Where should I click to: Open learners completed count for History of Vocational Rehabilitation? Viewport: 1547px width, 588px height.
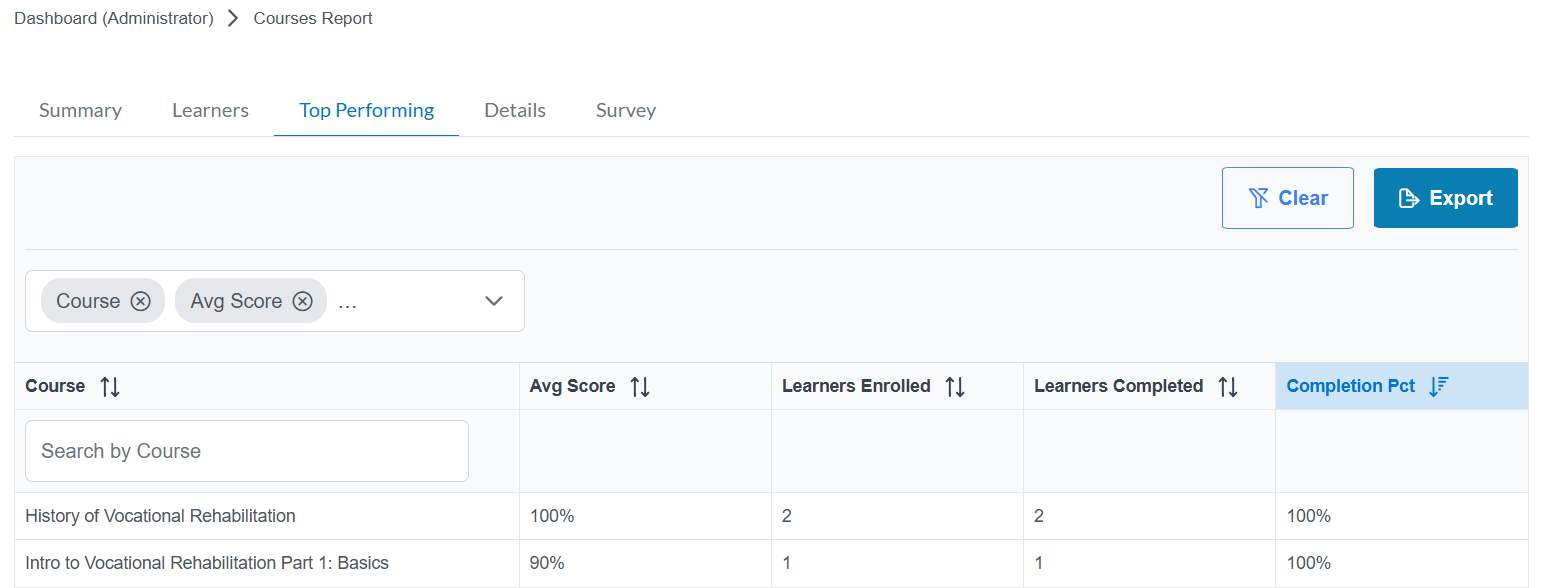point(1038,516)
